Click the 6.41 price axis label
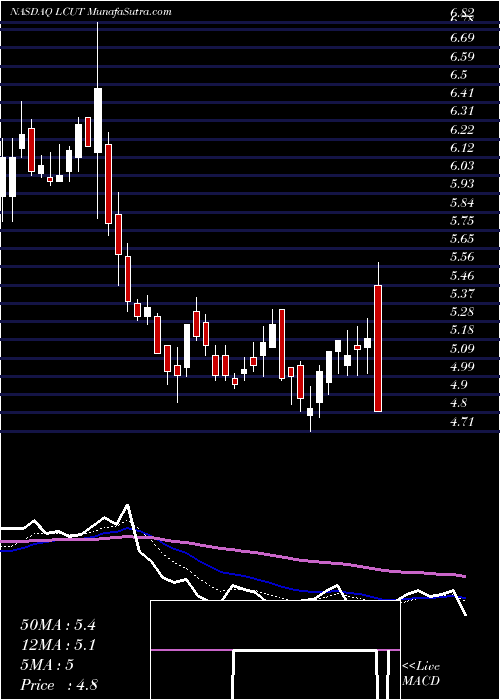Screen dimensions: 500x700 click(462, 93)
